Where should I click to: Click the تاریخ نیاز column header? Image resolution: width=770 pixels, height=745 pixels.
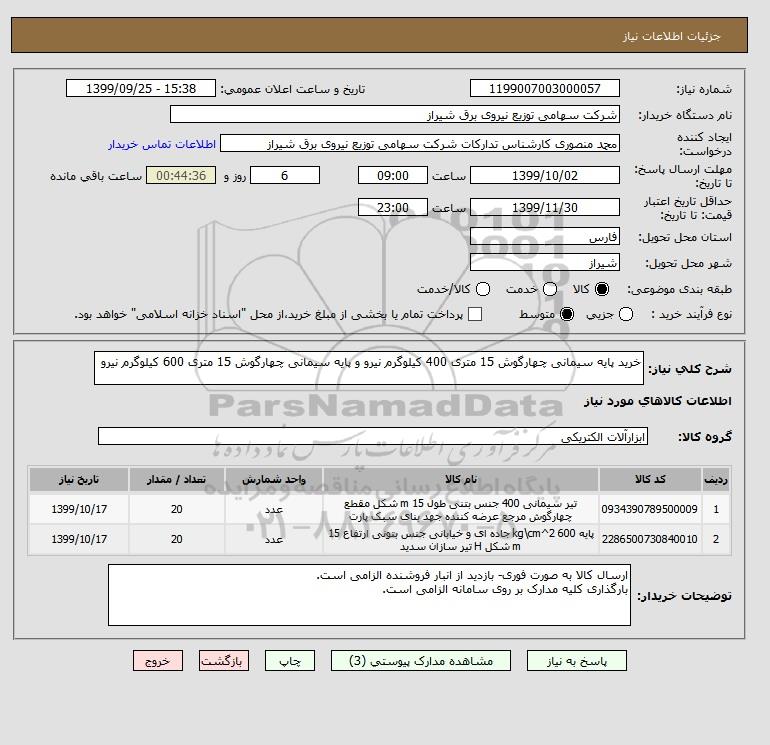point(79,479)
